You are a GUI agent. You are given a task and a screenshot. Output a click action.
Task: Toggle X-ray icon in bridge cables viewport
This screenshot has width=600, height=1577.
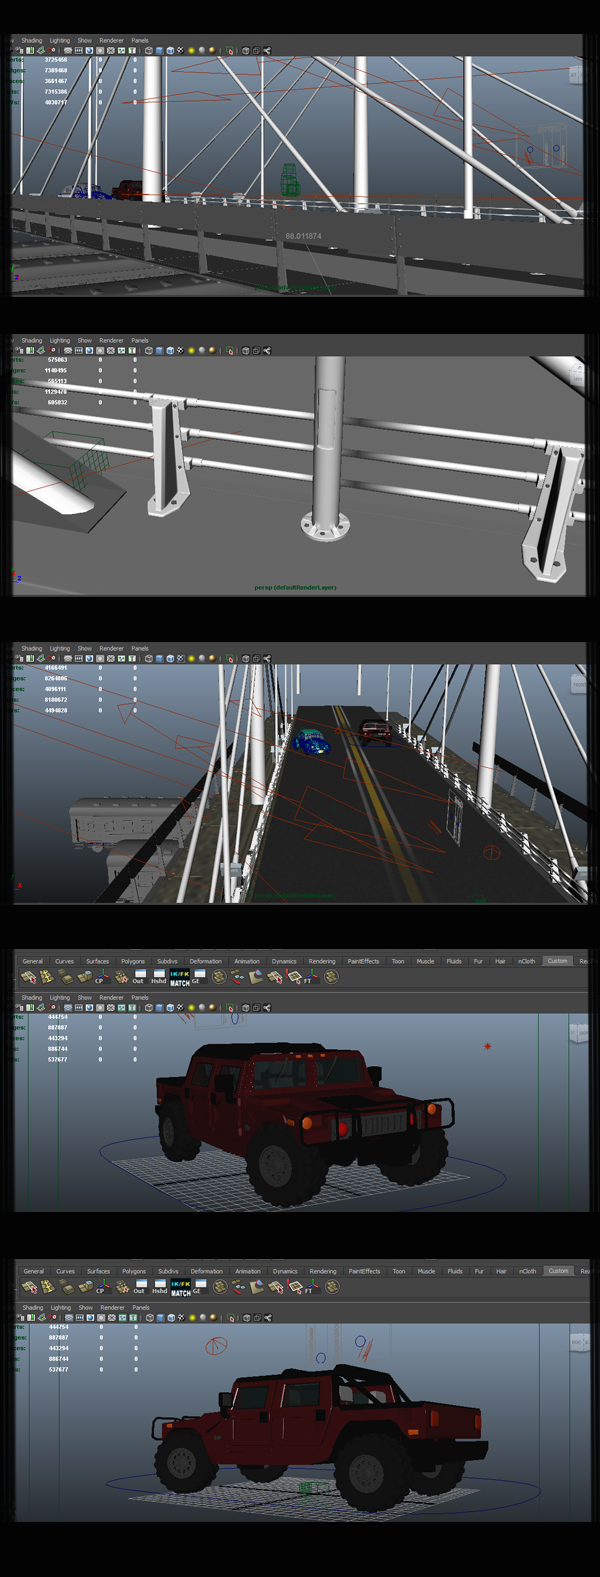(245, 50)
